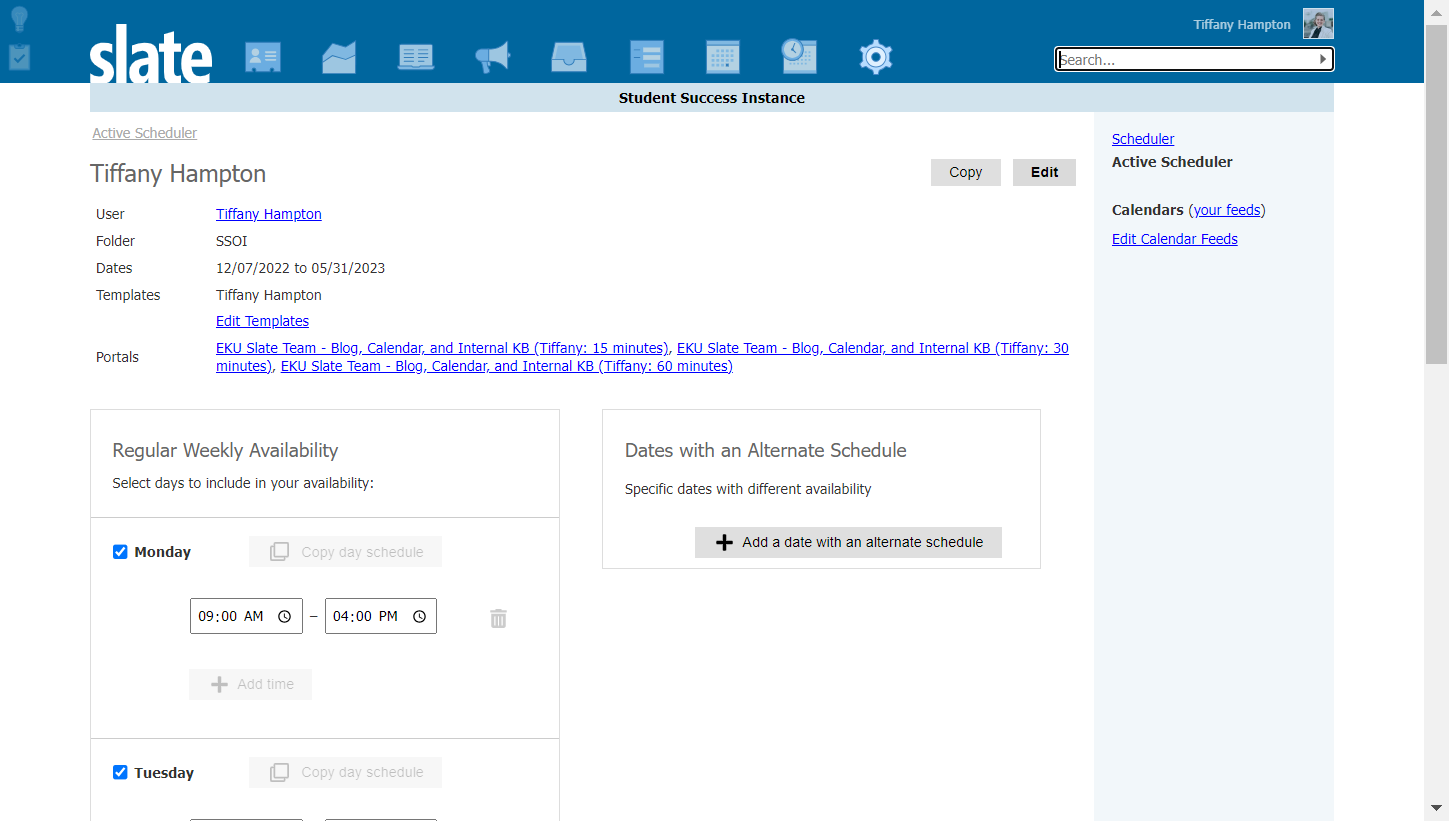Open Monday end time clock picker
The width and height of the screenshot is (1449, 821).
pos(419,617)
